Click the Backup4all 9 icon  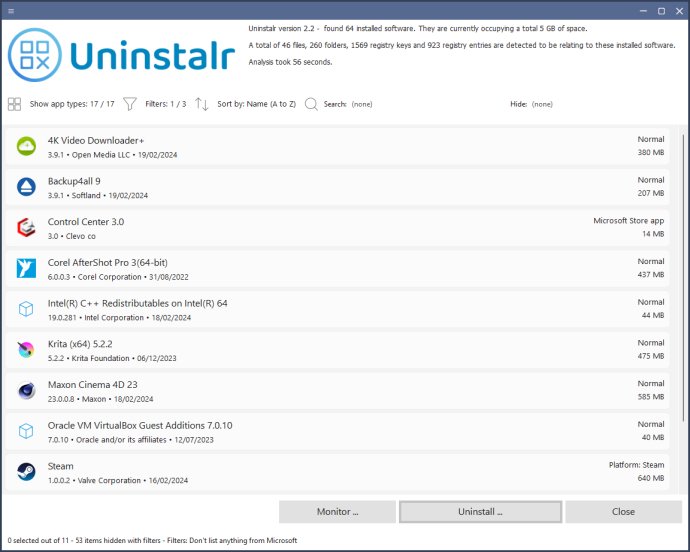pos(26,187)
